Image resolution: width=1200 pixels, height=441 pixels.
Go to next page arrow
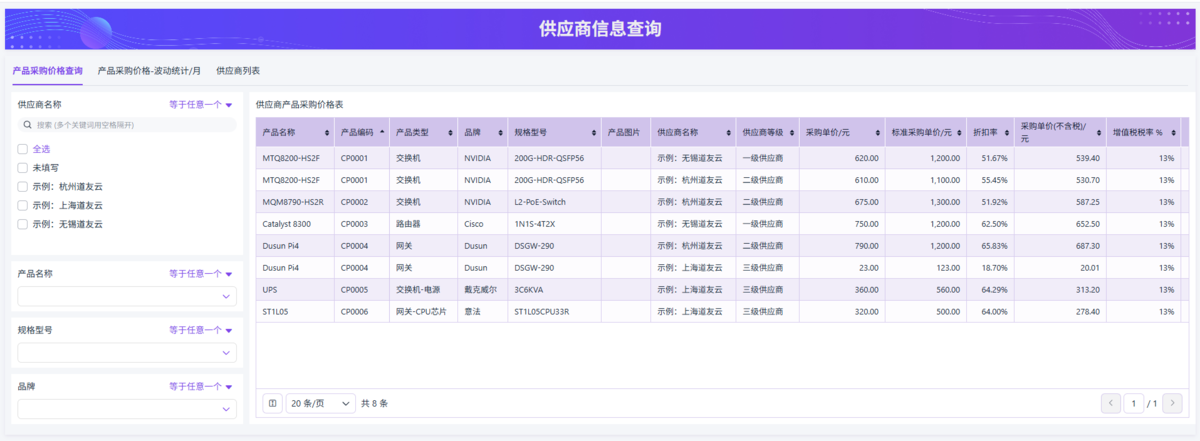tap(1173, 403)
